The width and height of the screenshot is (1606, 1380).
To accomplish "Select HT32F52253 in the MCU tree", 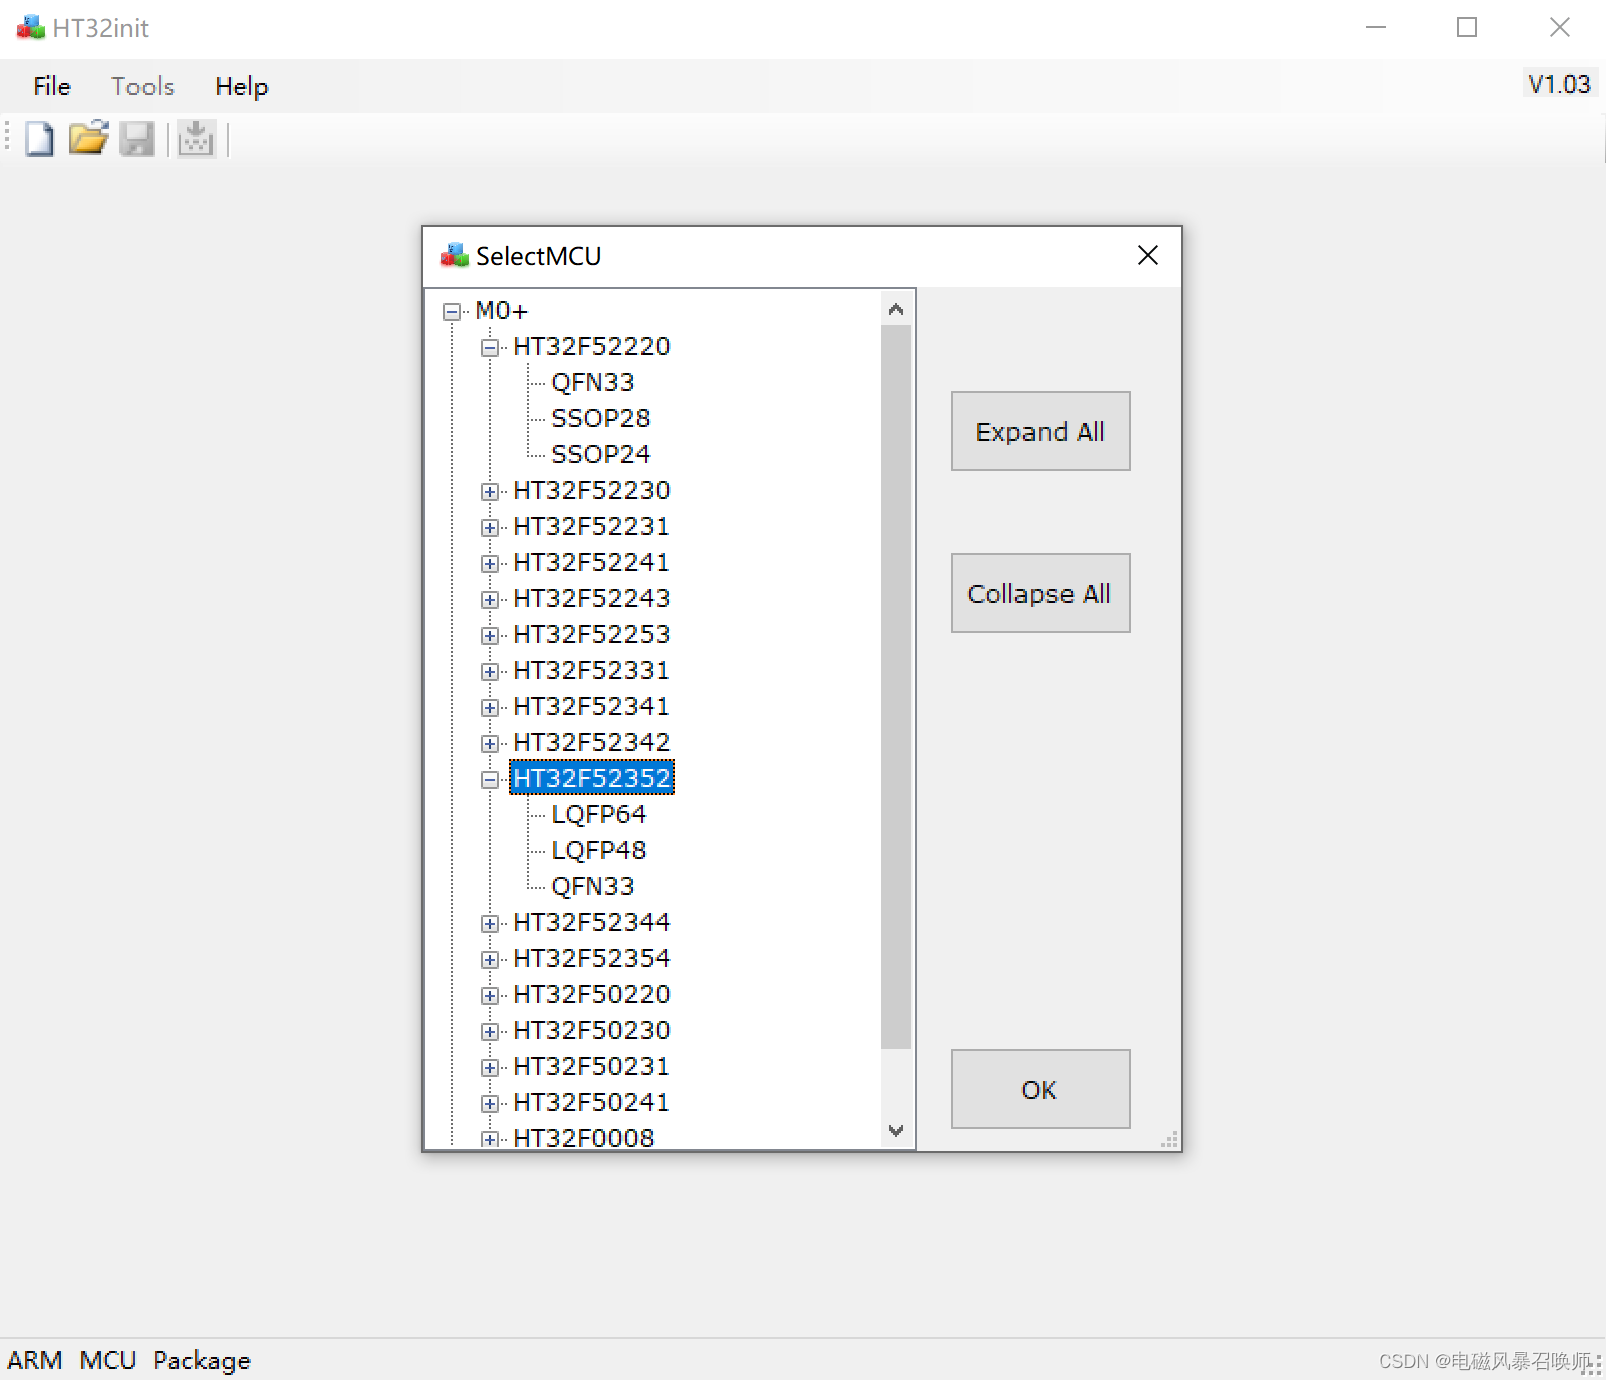I will coord(592,634).
